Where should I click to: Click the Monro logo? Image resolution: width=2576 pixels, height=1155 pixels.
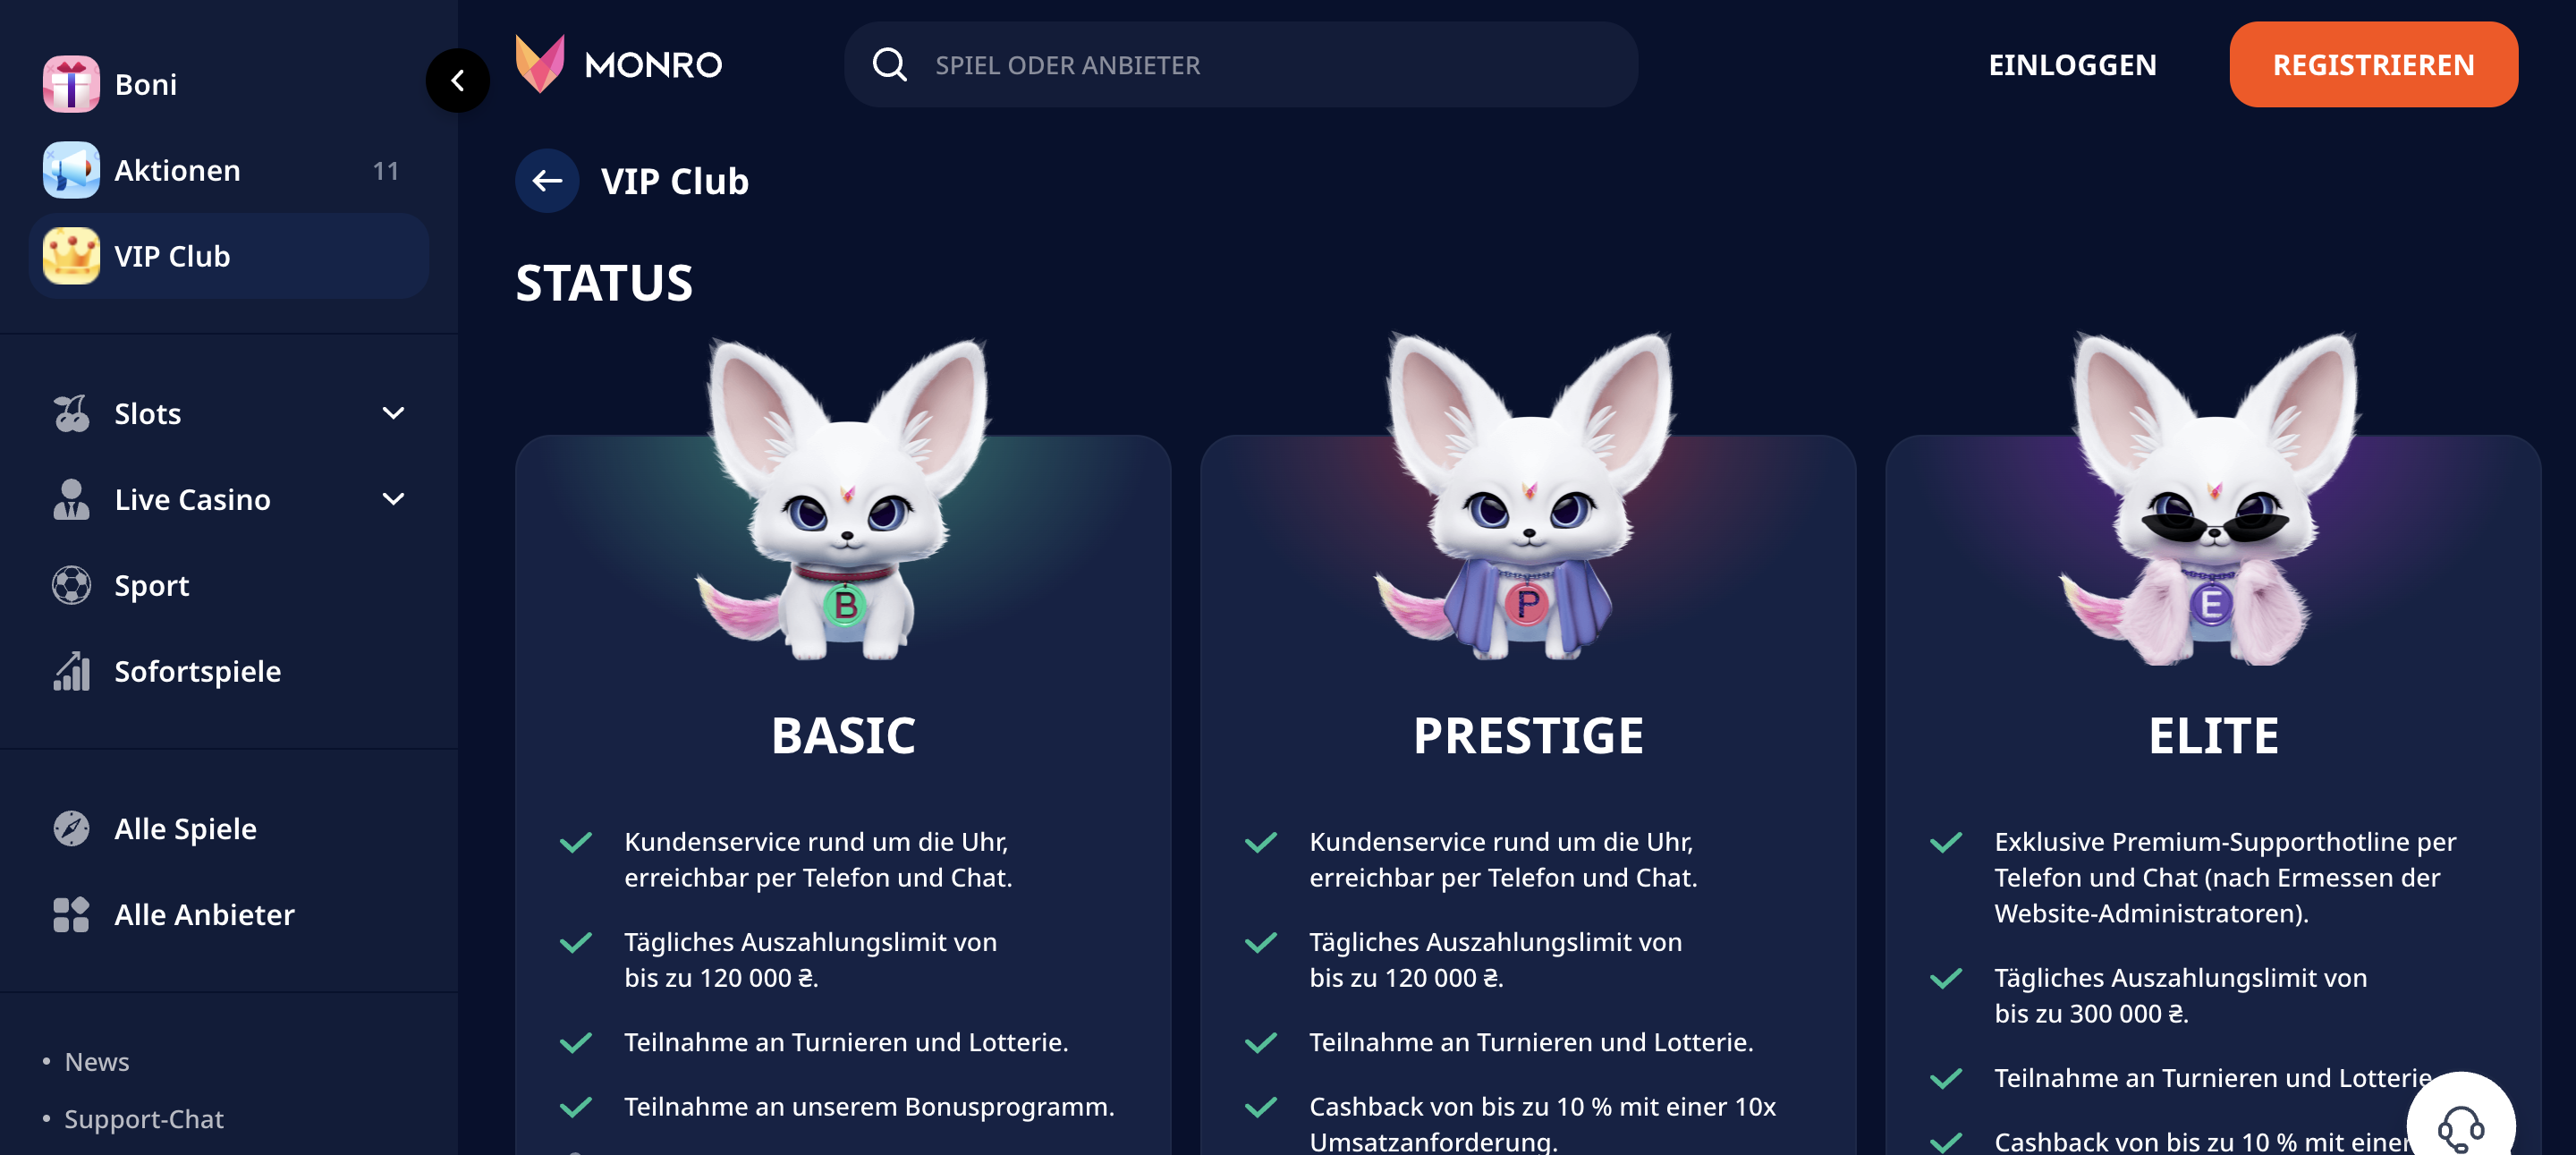click(618, 64)
